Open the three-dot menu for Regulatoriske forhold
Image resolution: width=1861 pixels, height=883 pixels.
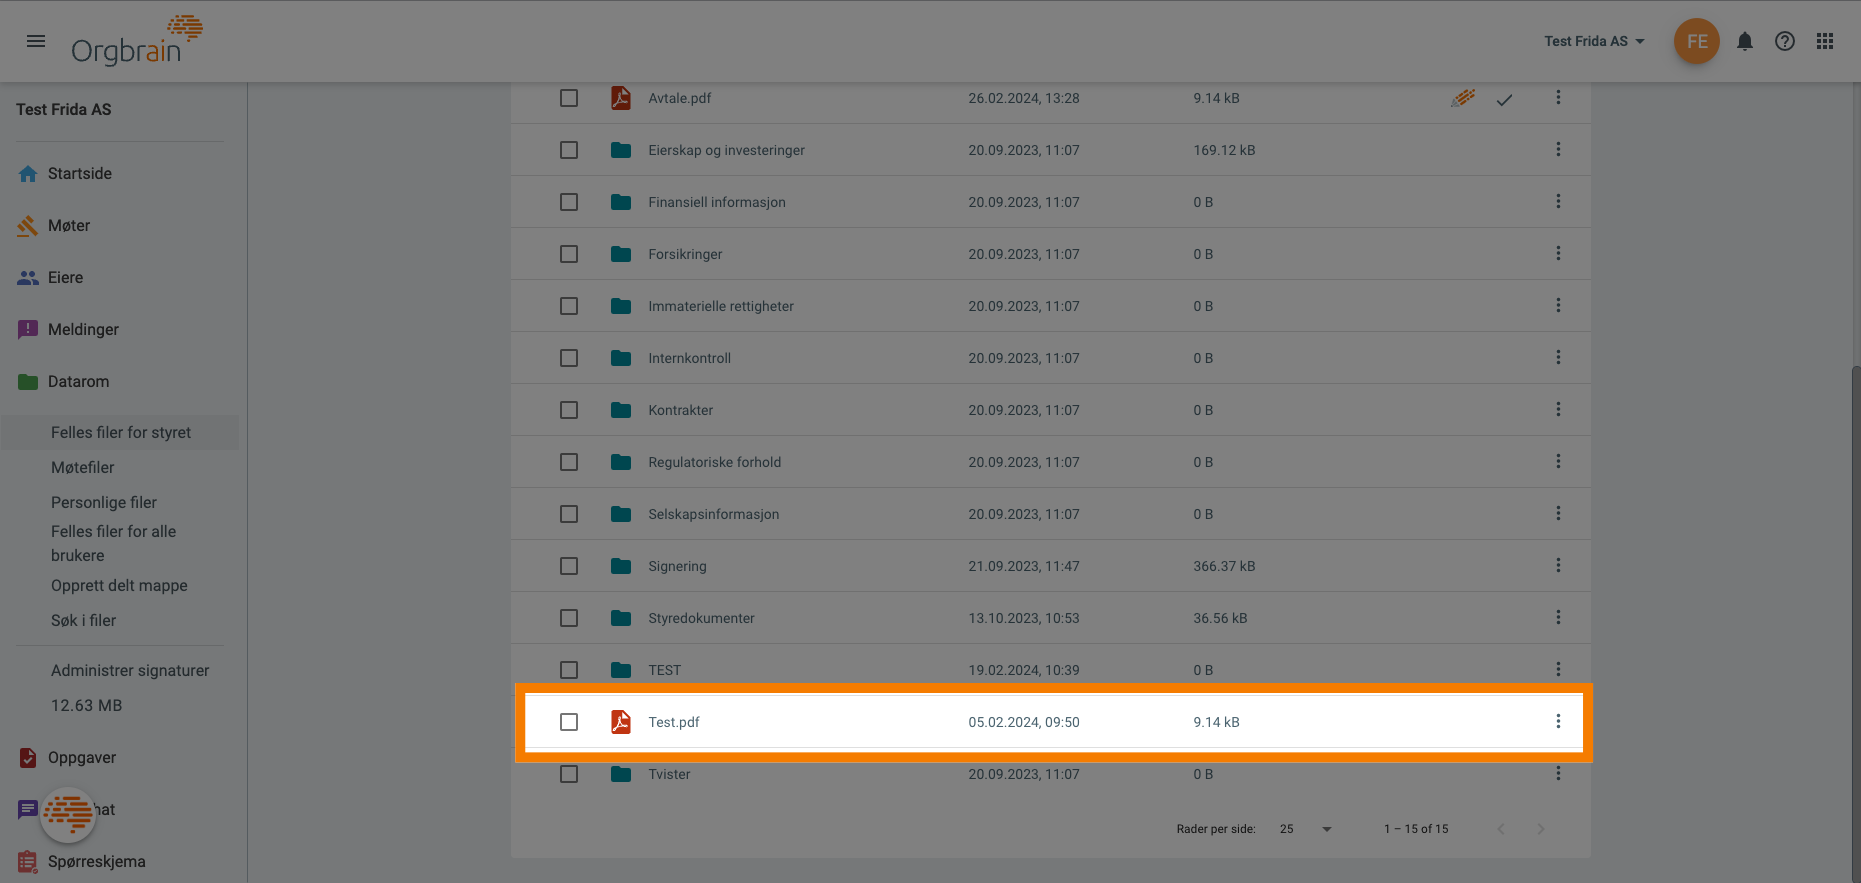1558,461
